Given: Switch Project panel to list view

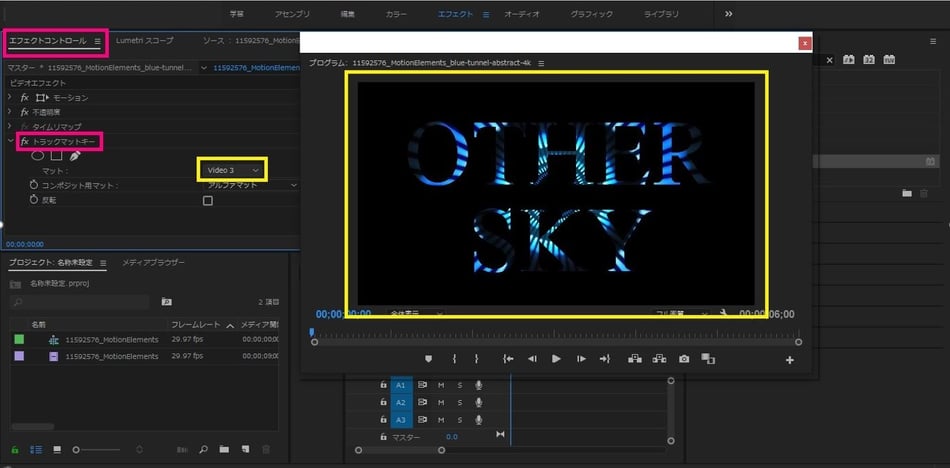Looking at the screenshot, I should click(x=36, y=450).
